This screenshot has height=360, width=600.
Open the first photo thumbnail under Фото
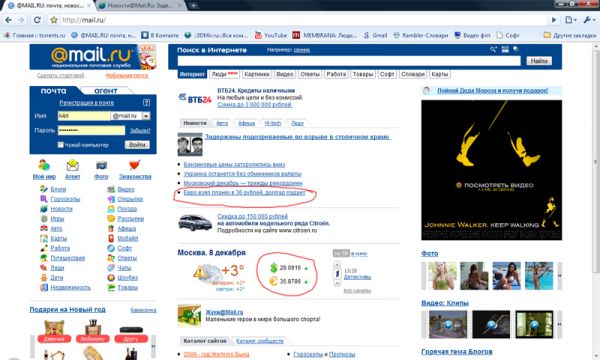click(x=442, y=275)
